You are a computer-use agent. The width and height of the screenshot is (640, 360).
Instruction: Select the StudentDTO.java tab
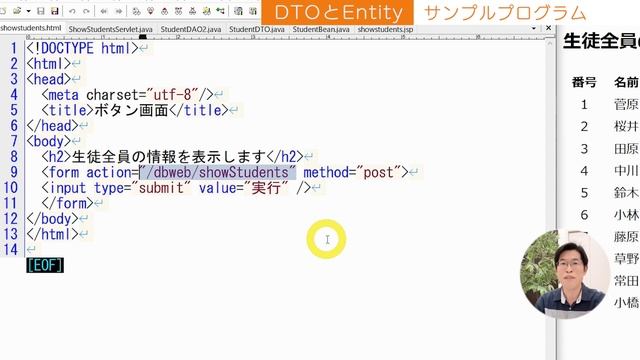tap(257, 29)
